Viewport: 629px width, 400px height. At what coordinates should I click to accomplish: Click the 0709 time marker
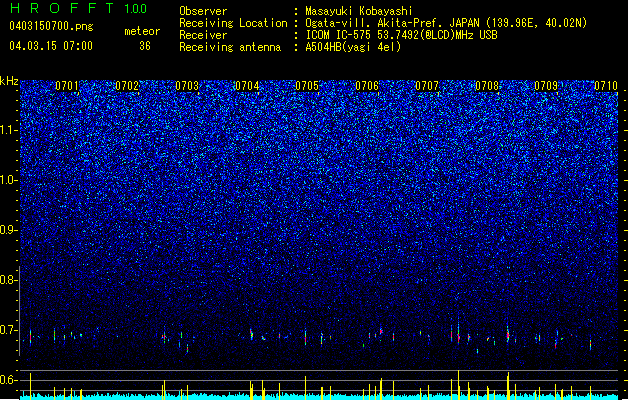pyautogui.click(x=546, y=86)
